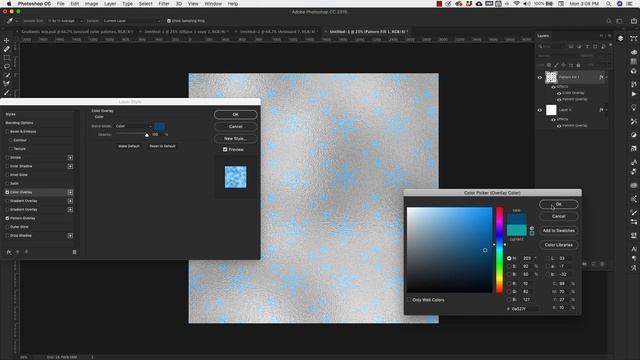This screenshot has width=640, height=360.
Task: Toggle the Preview checkbox in Layer Style
Action: 225,149
